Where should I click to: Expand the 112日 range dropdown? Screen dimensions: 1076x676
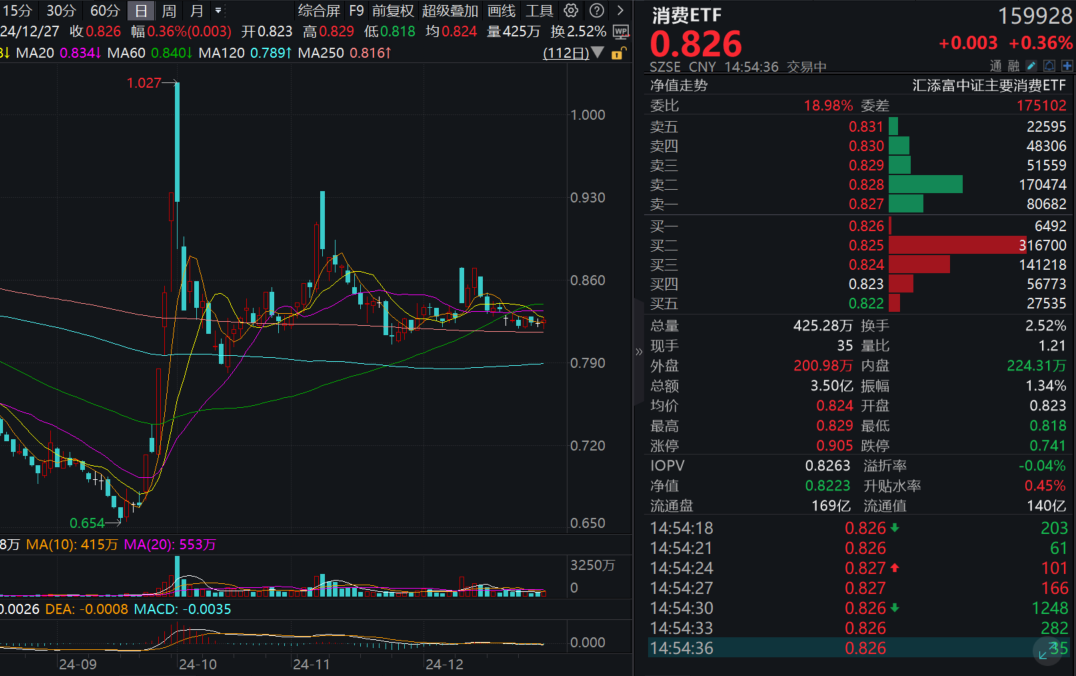click(598, 52)
